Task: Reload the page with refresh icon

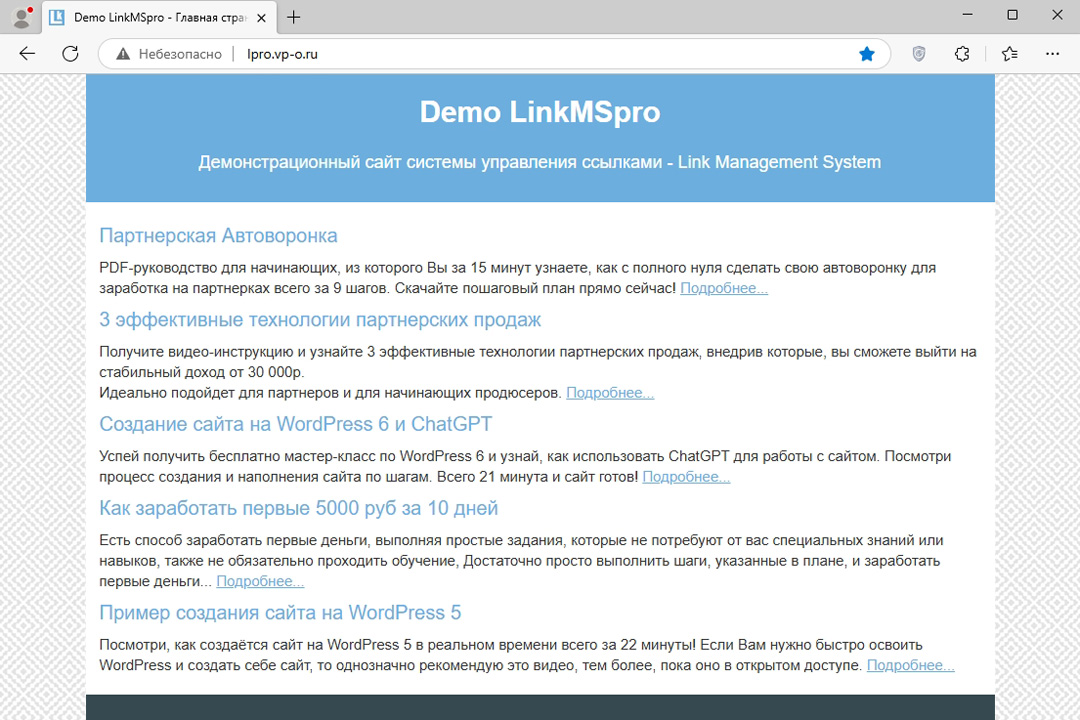Action: pyautogui.click(x=70, y=54)
